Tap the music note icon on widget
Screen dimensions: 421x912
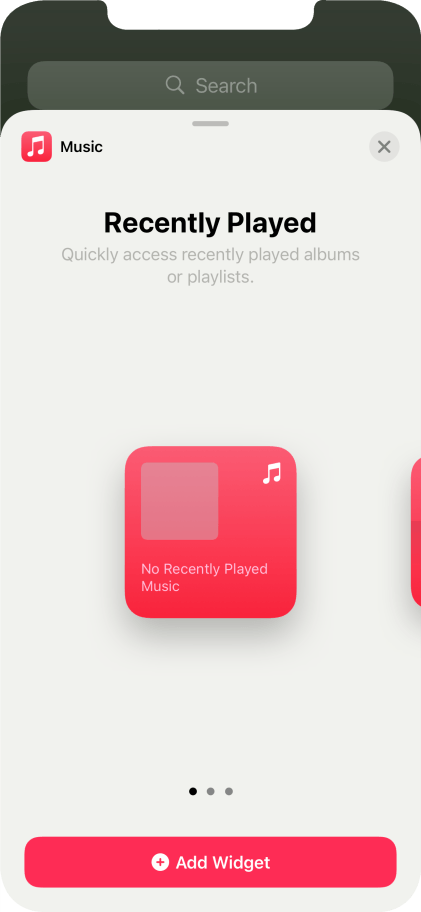[272, 473]
